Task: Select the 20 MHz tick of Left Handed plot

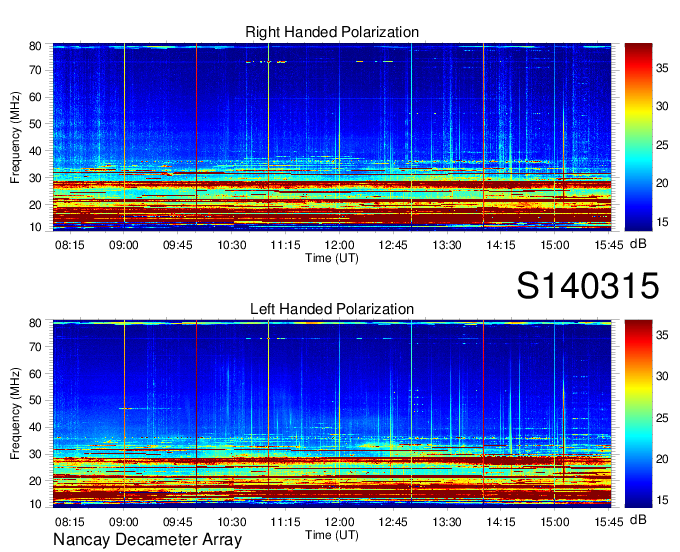Action: [x=35, y=481]
